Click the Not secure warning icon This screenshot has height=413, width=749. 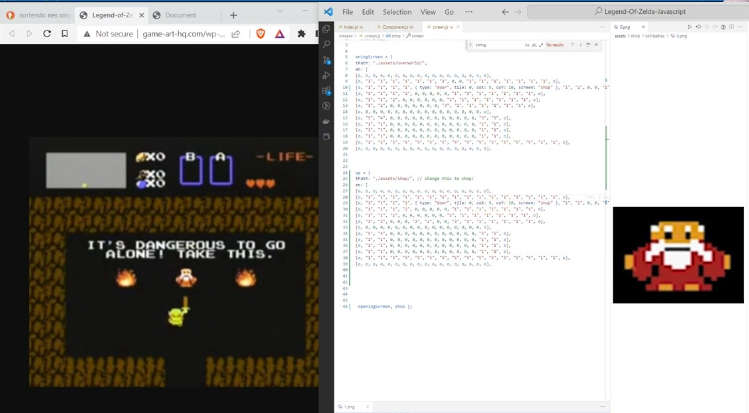point(86,34)
